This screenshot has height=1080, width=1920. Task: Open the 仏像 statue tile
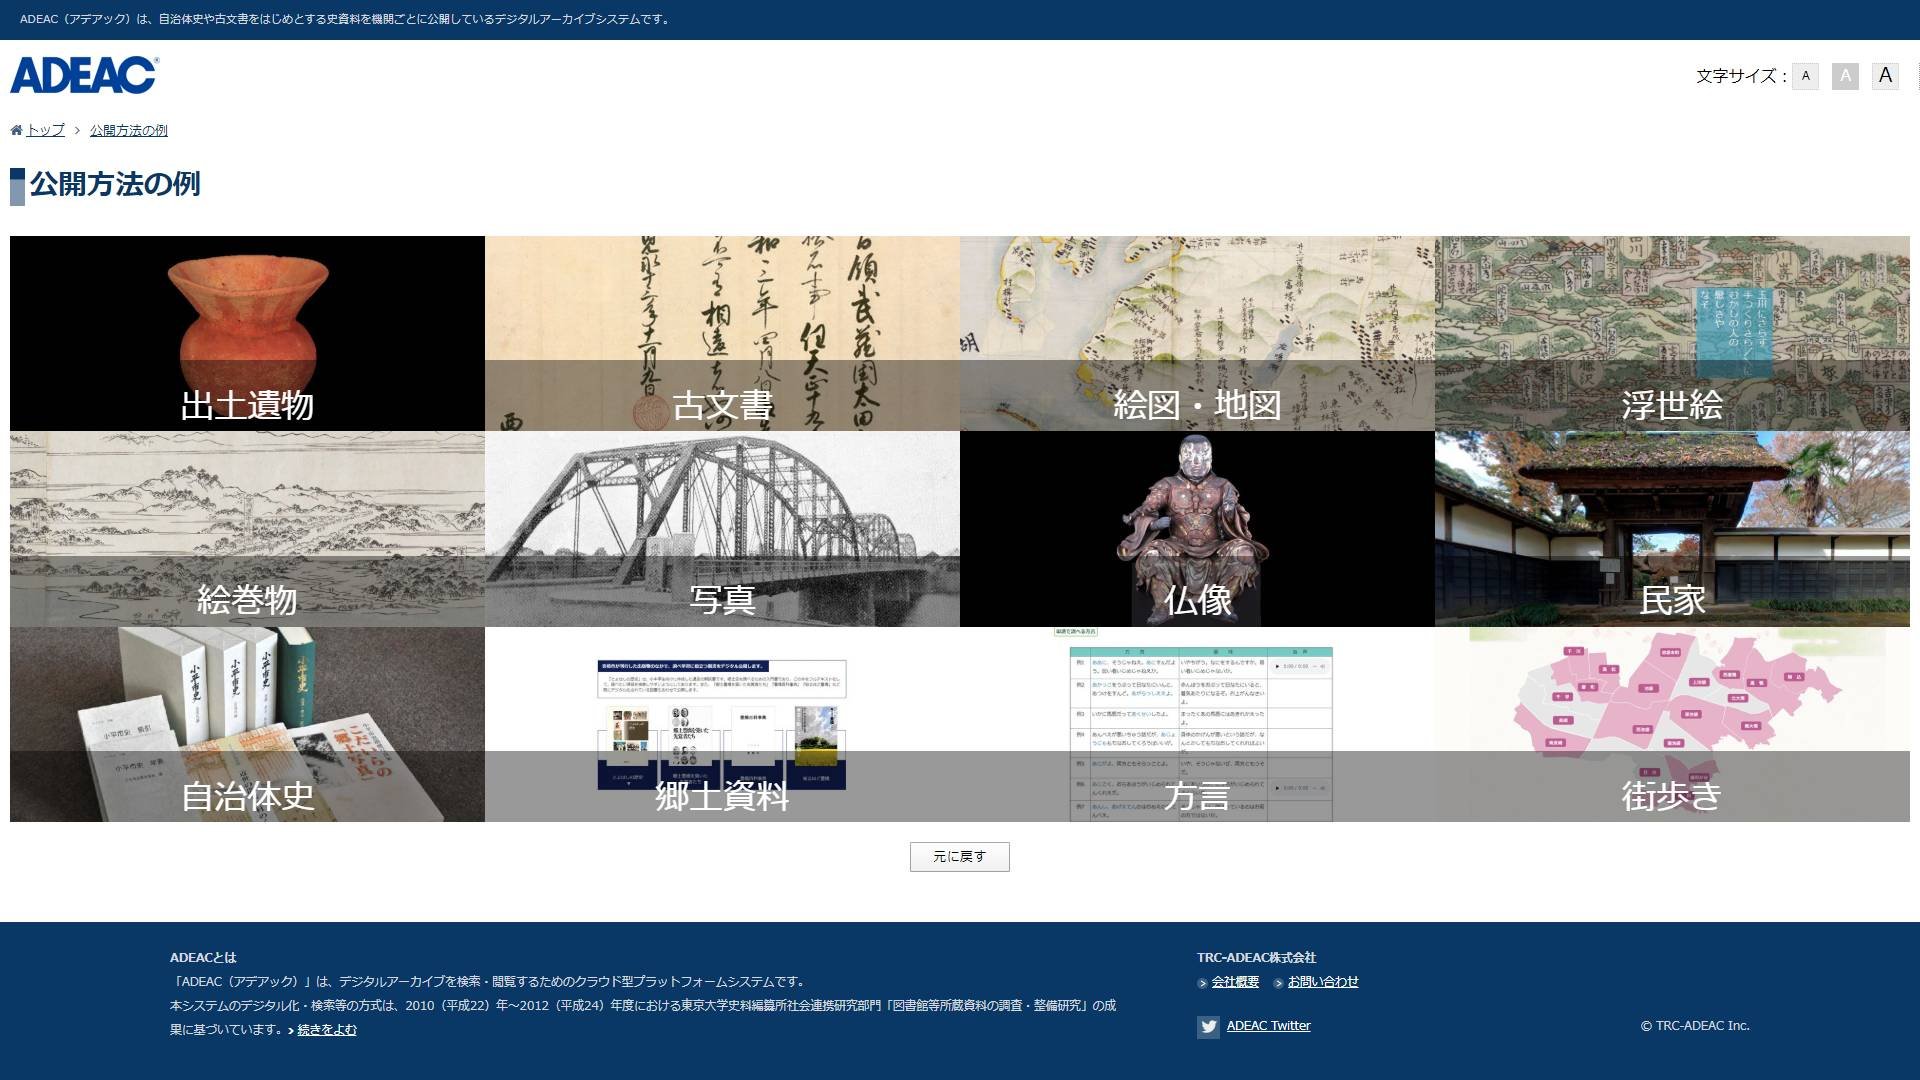click(x=1197, y=529)
